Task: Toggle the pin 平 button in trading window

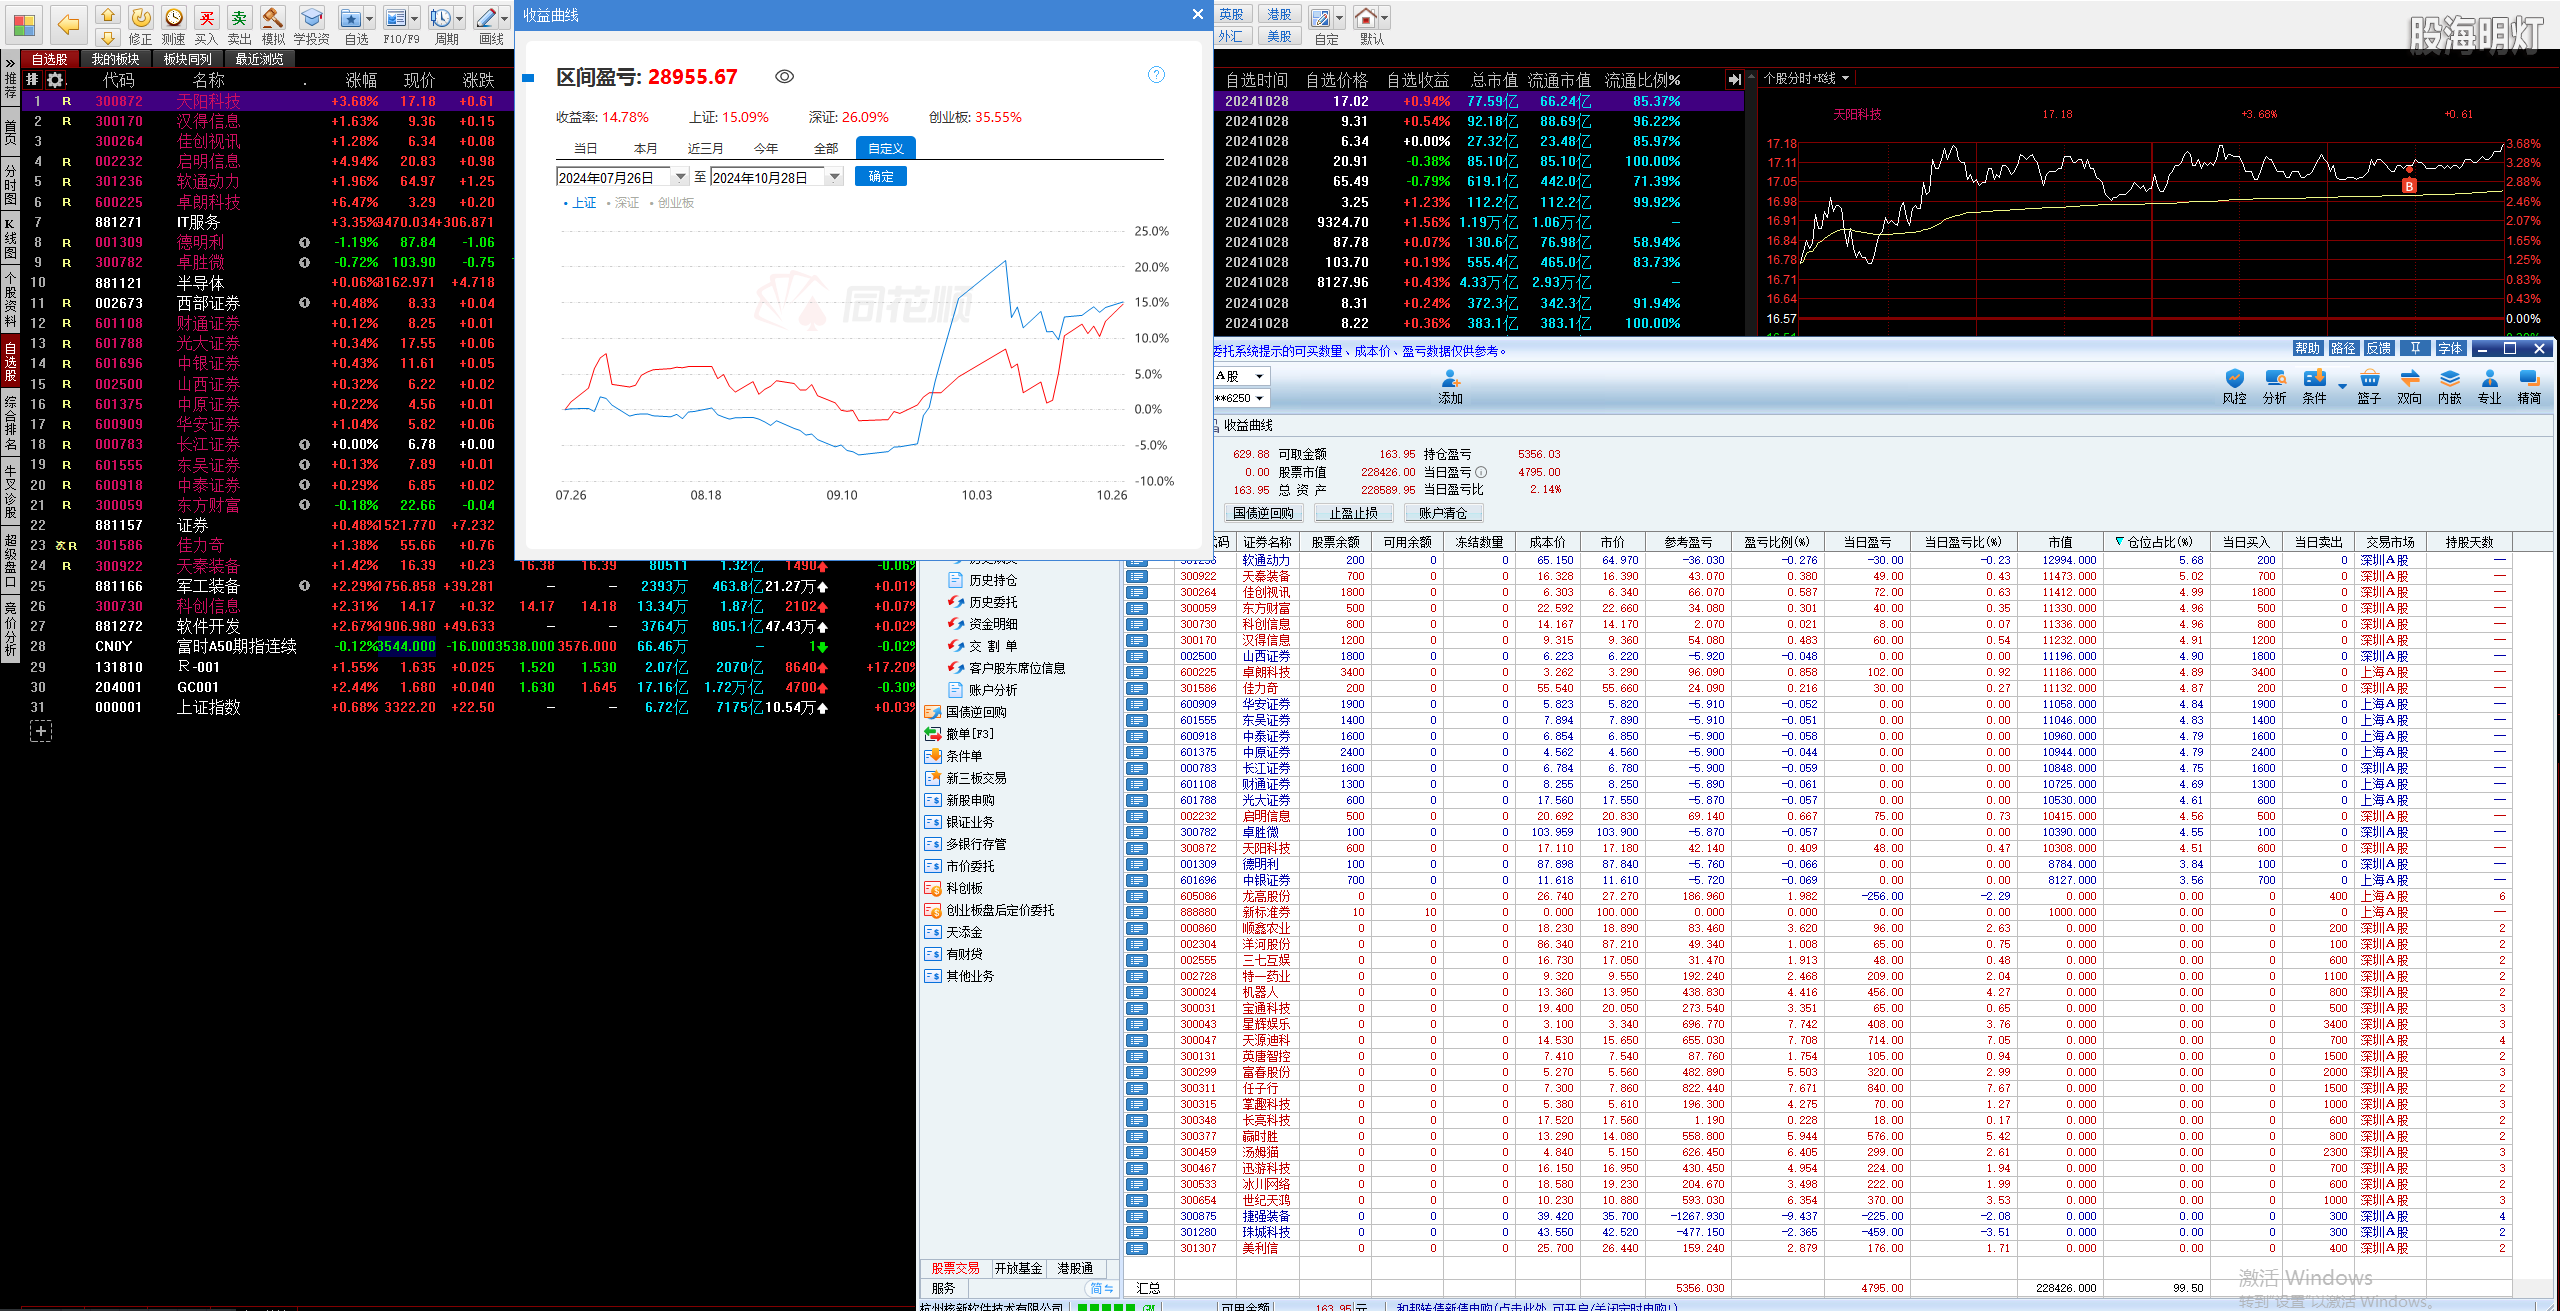Action: coord(2415,348)
